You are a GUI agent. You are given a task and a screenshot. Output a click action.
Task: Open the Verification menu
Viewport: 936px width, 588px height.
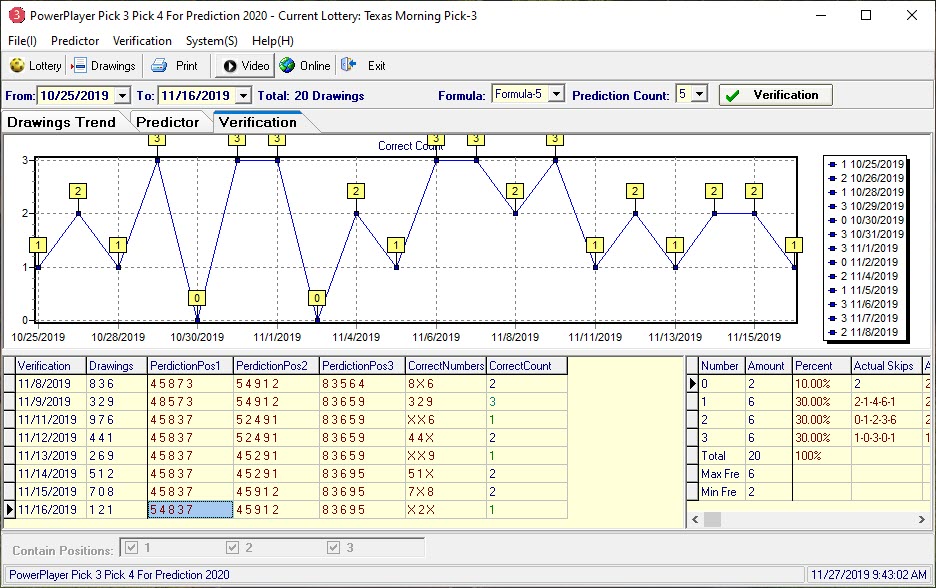tap(142, 41)
